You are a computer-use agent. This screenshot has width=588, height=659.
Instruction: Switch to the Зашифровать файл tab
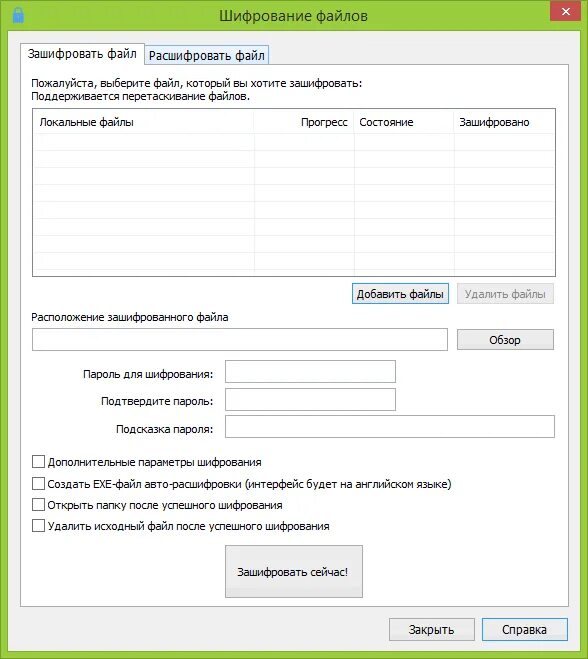(x=82, y=54)
